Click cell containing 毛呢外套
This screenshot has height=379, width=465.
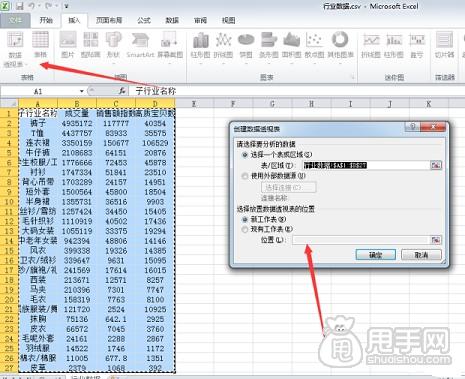(38, 339)
